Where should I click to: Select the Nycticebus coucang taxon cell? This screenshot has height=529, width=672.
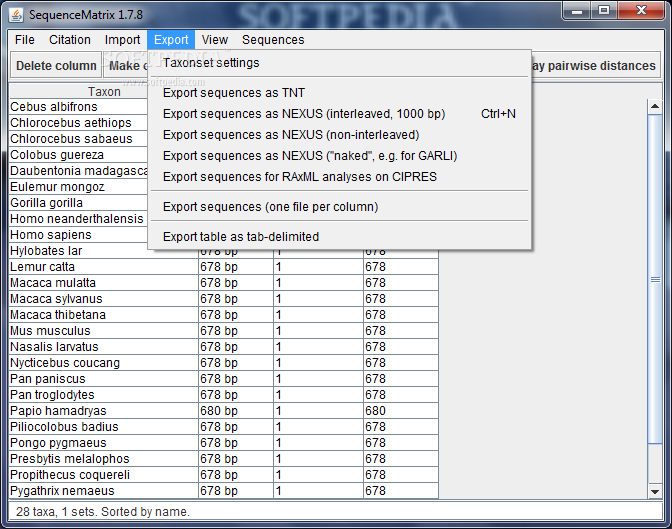pyautogui.click(x=104, y=363)
